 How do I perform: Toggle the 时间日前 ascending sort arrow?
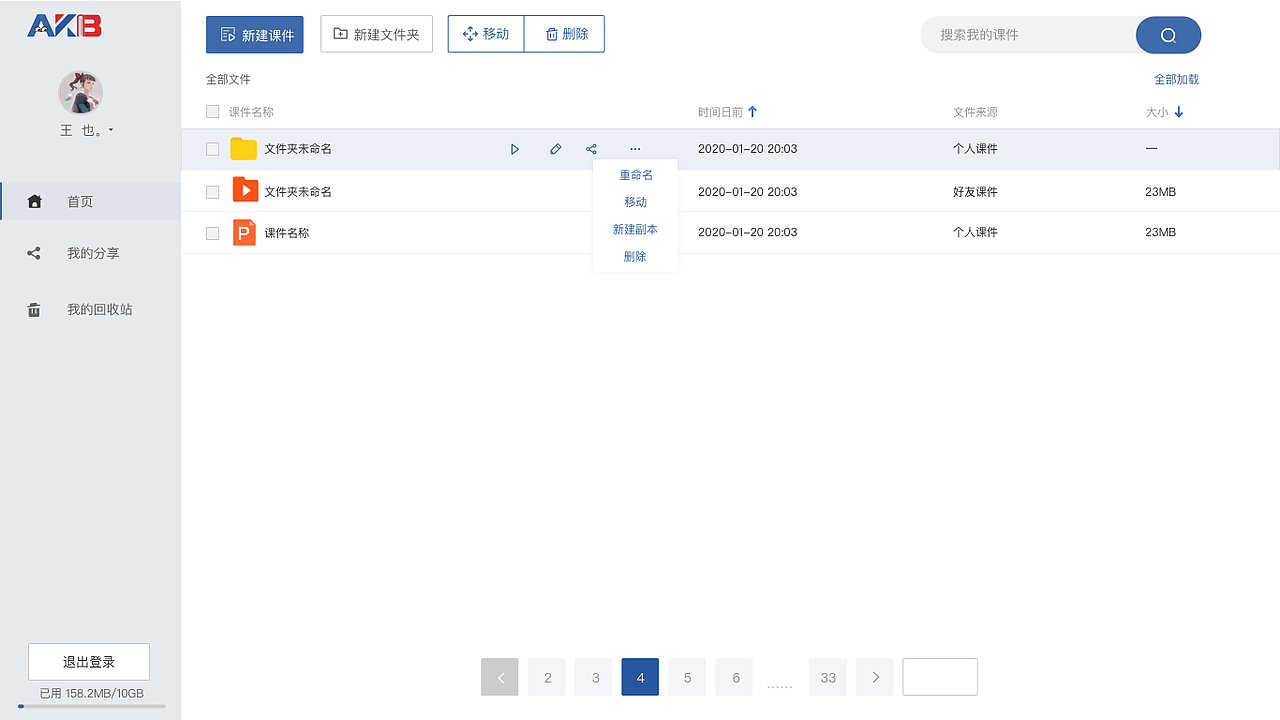click(x=752, y=111)
